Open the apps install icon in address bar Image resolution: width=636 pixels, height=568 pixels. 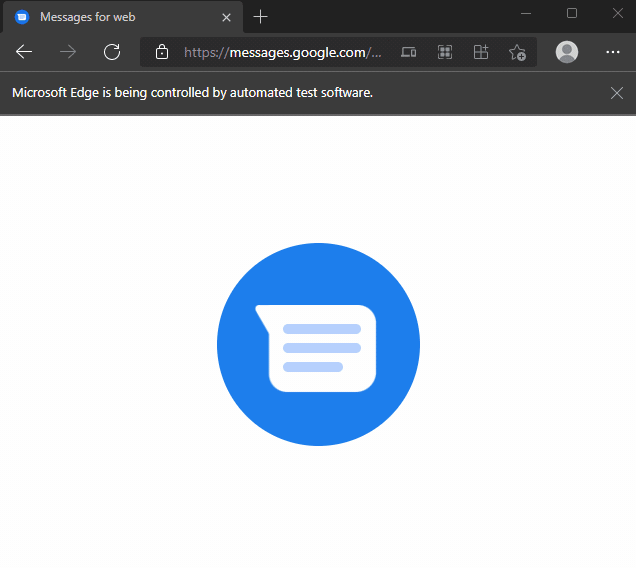(x=481, y=52)
